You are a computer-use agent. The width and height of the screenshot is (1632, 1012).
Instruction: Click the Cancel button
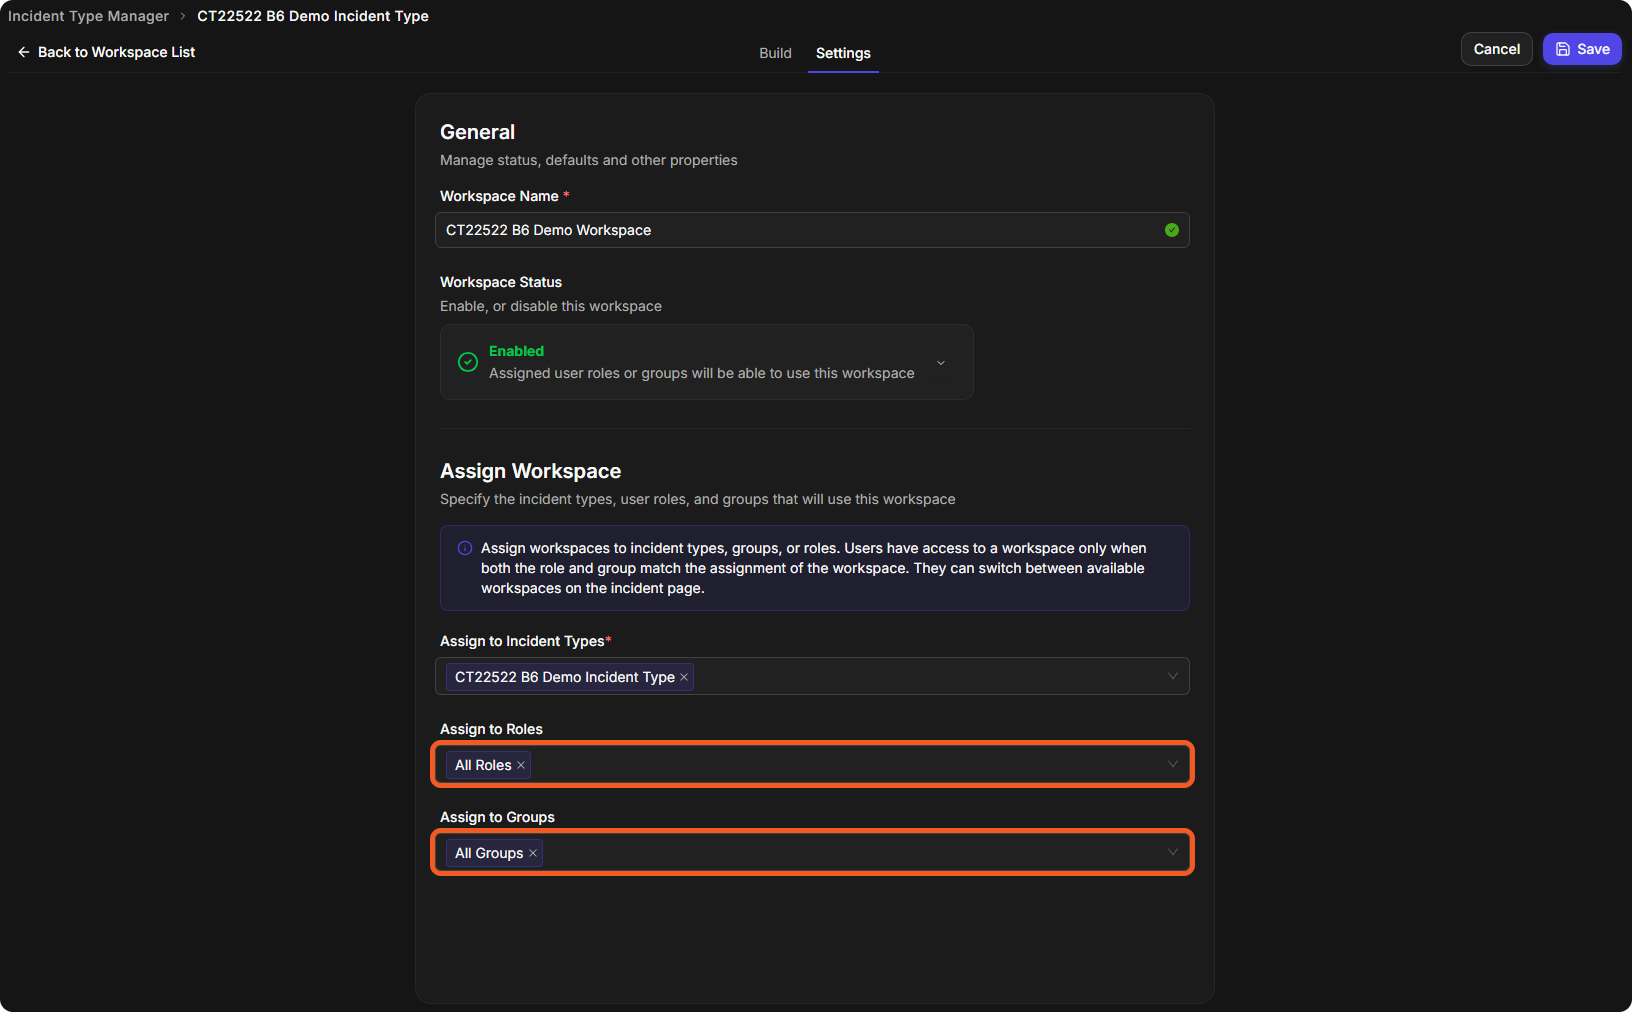(1496, 49)
